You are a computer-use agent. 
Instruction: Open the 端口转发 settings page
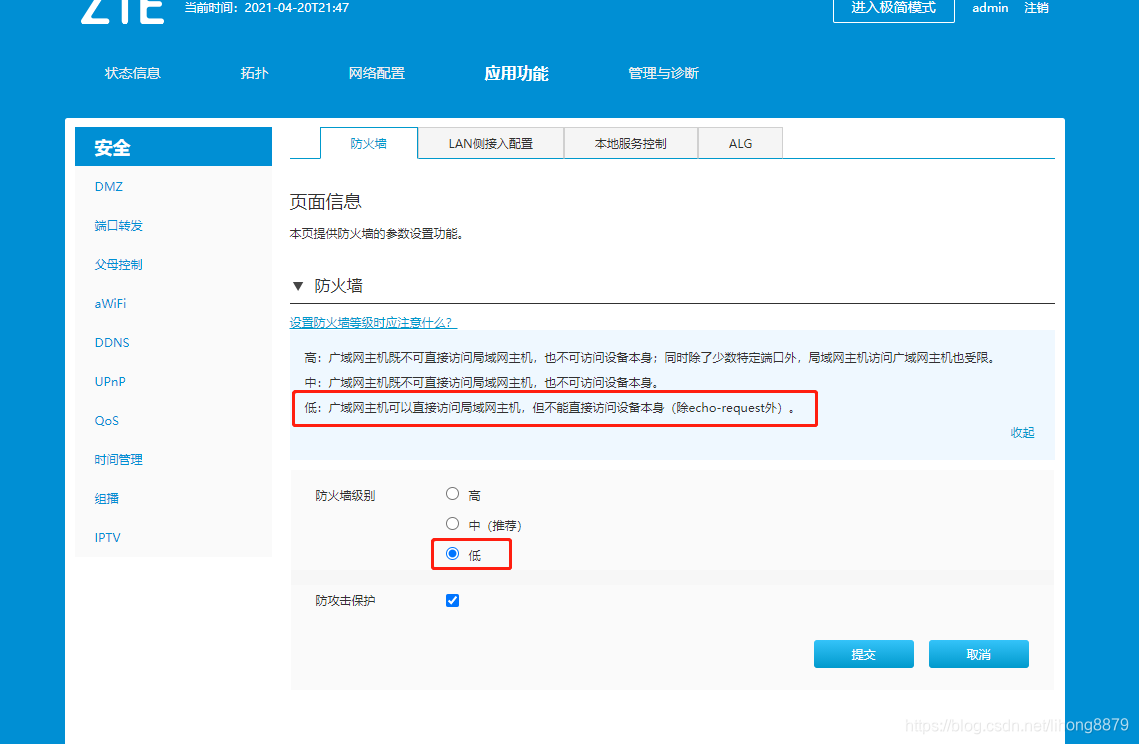point(119,225)
